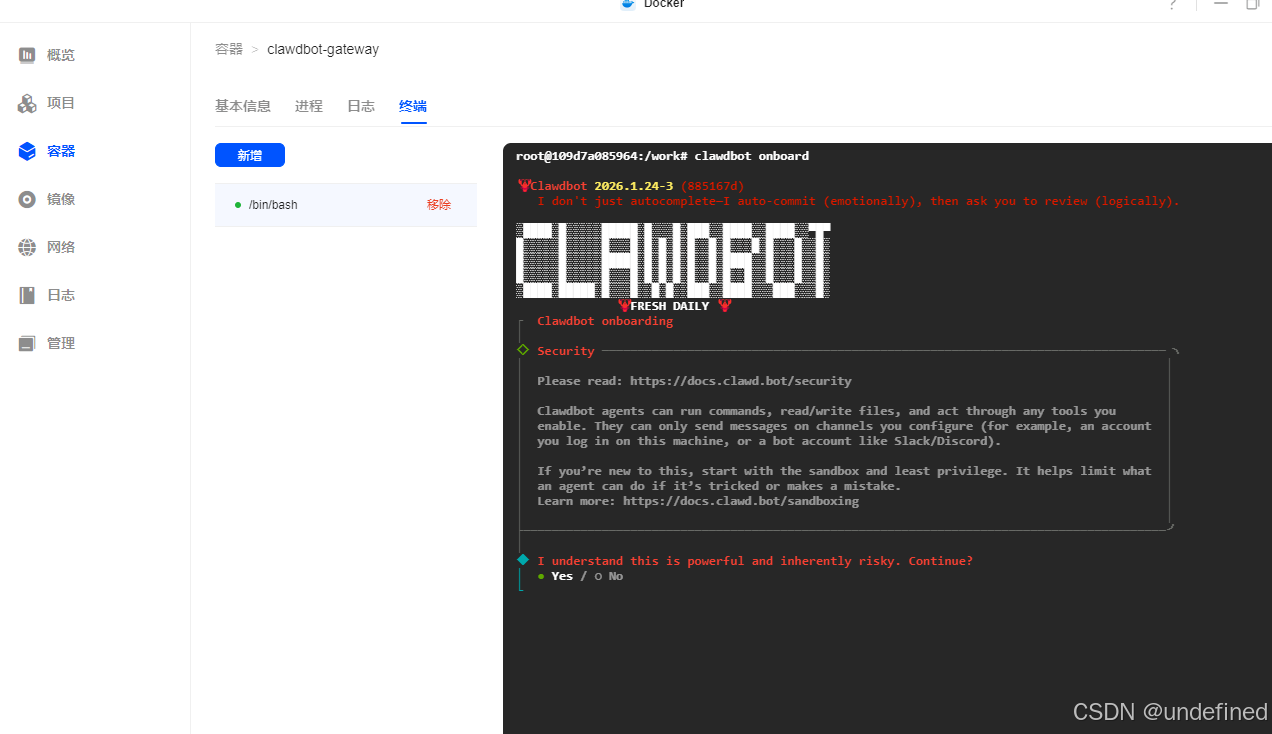Viewport: 1272px width, 734px height.
Task: Click the 网络 sidebar label
Action: 61,247
